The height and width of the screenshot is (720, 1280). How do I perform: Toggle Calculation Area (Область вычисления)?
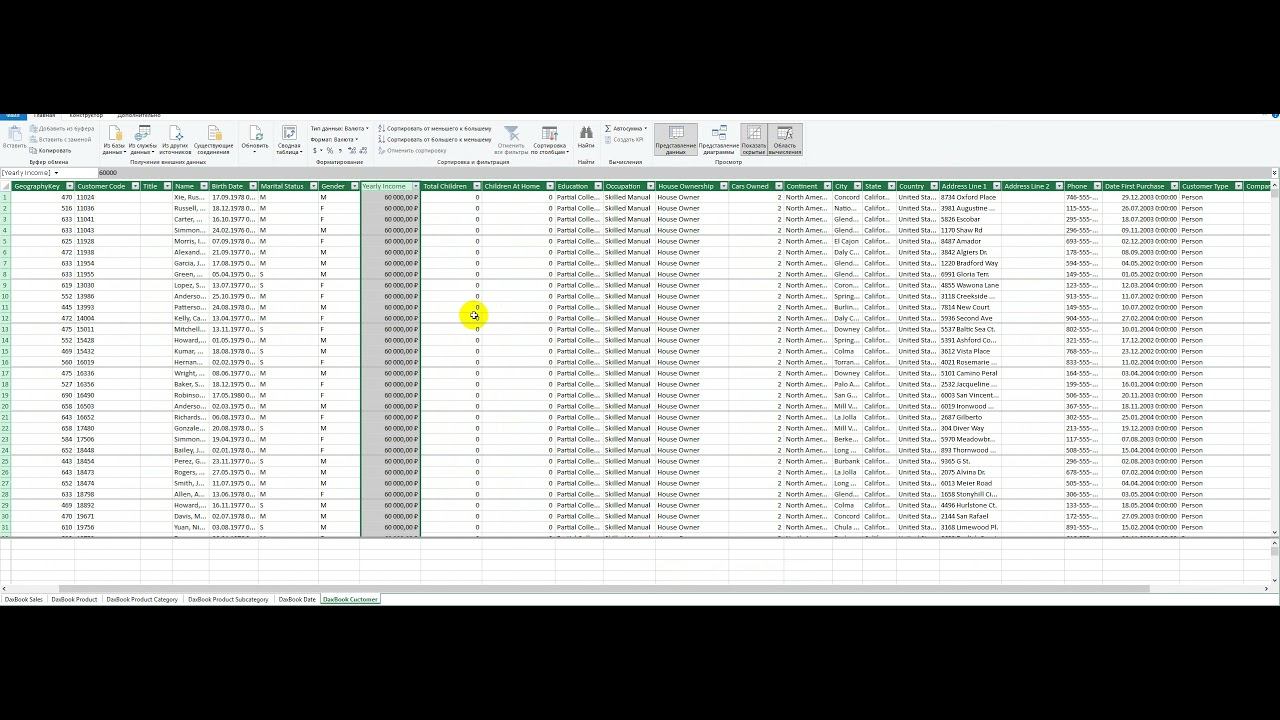(x=785, y=141)
